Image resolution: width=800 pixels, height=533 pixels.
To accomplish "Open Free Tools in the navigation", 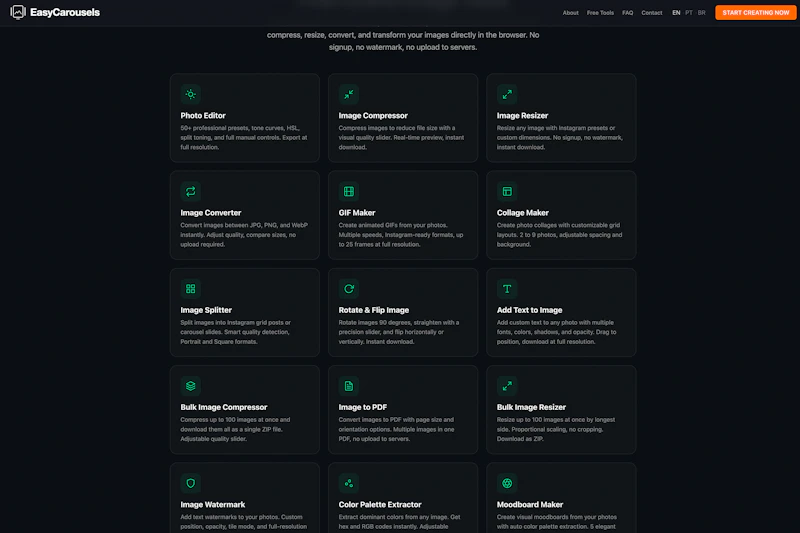I will click(x=600, y=13).
